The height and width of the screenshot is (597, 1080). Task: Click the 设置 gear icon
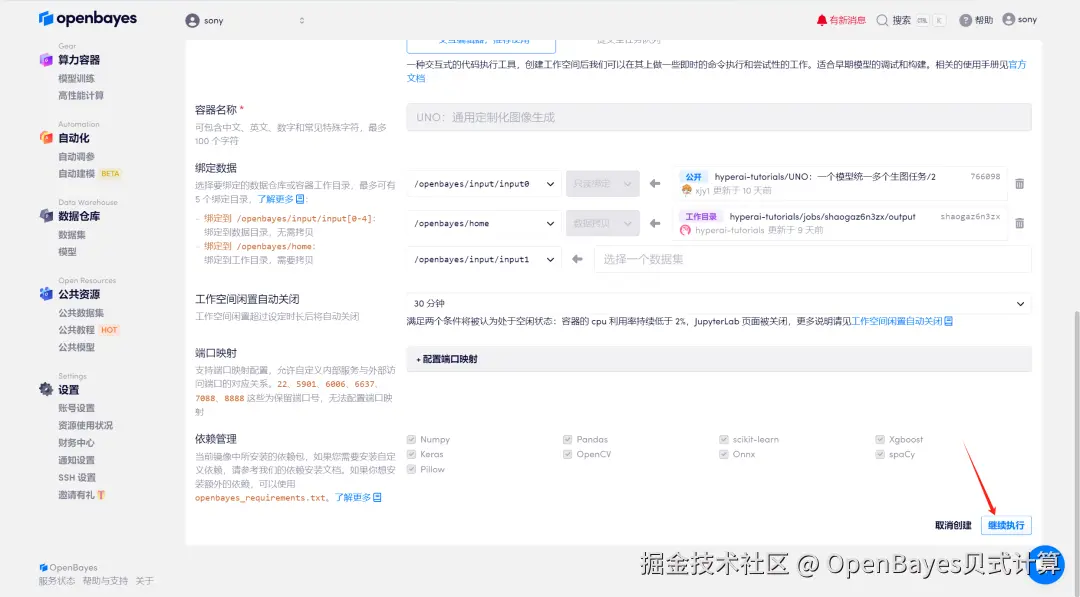point(46,390)
